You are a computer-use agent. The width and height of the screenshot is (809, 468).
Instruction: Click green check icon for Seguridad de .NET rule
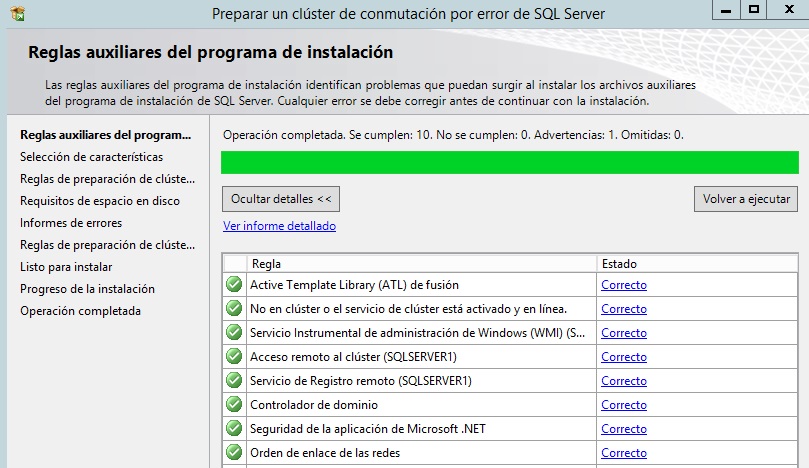click(234, 428)
